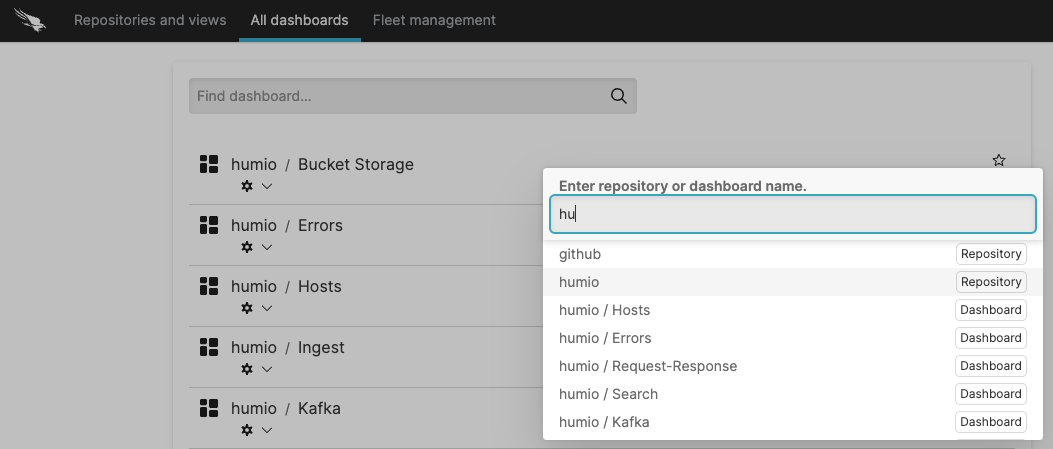Image resolution: width=1053 pixels, height=449 pixels.
Task: Select github repository from results
Action: pos(580,254)
